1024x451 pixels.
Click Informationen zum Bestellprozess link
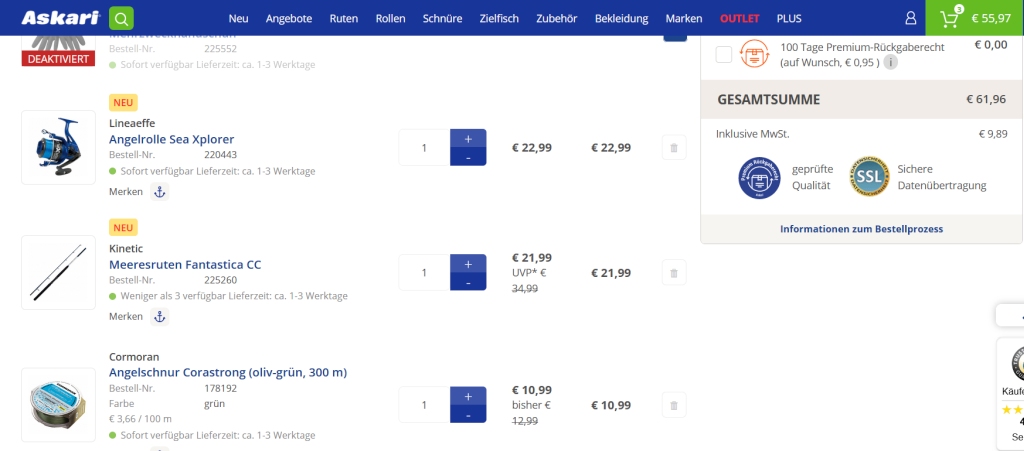pos(861,229)
